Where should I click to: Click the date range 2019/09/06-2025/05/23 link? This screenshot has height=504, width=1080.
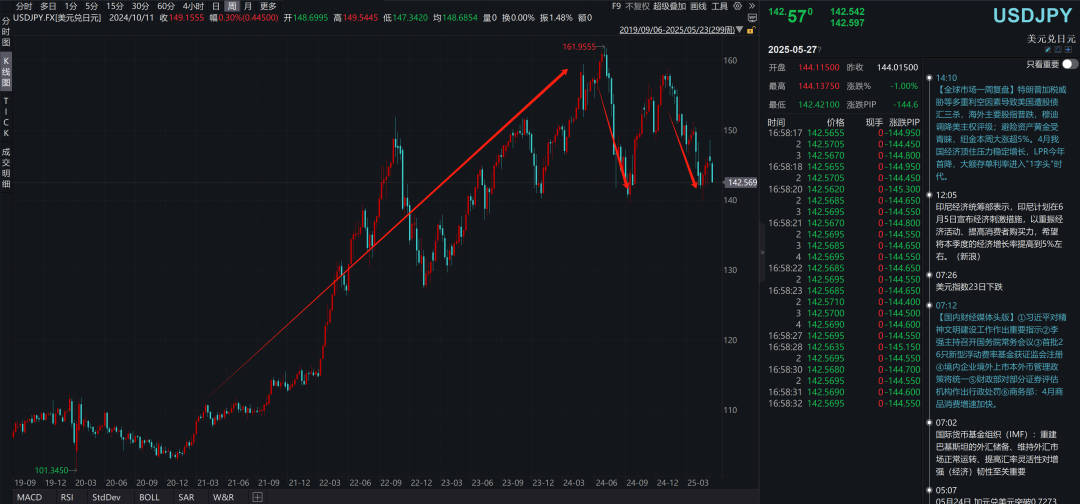(x=677, y=30)
